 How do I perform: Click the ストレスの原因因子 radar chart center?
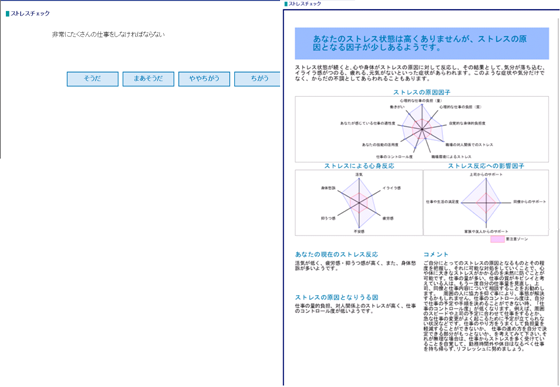pos(422,129)
